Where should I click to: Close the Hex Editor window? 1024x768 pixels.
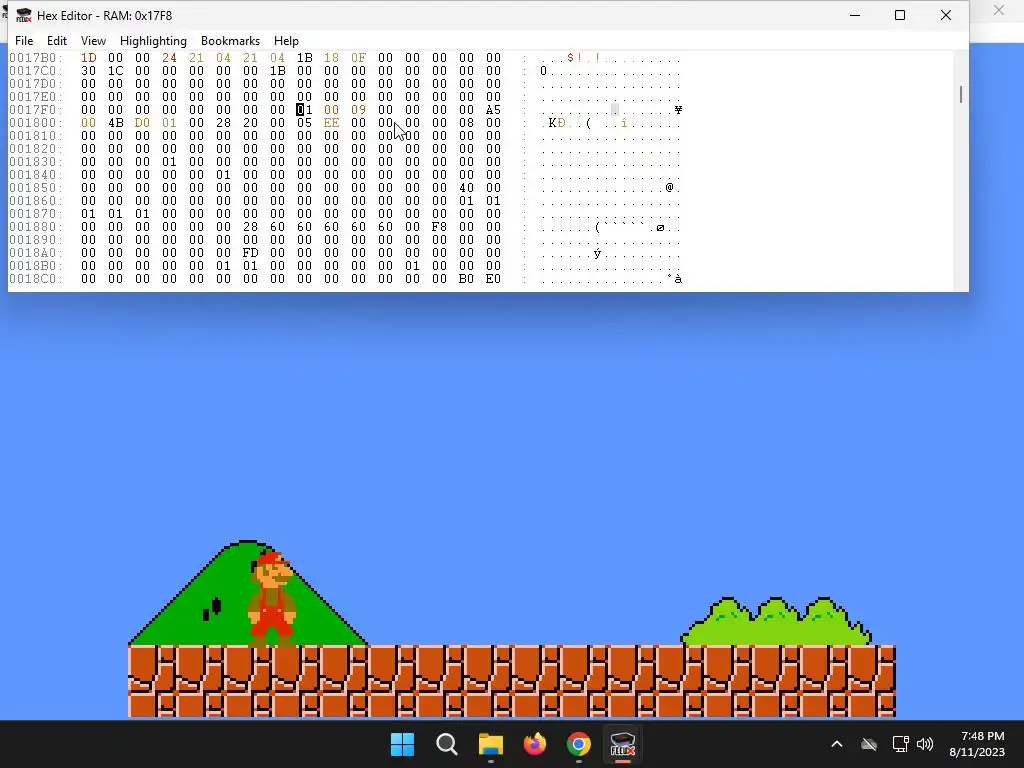(x=946, y=15)
